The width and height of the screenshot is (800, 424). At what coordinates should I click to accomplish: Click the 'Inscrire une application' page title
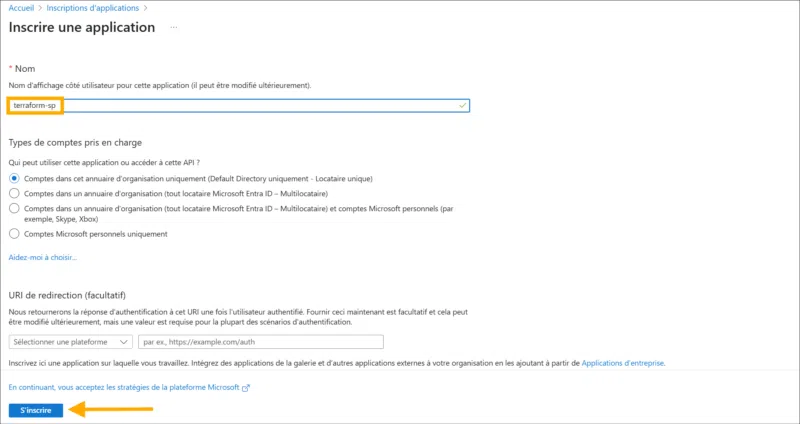tap(82, 27)
